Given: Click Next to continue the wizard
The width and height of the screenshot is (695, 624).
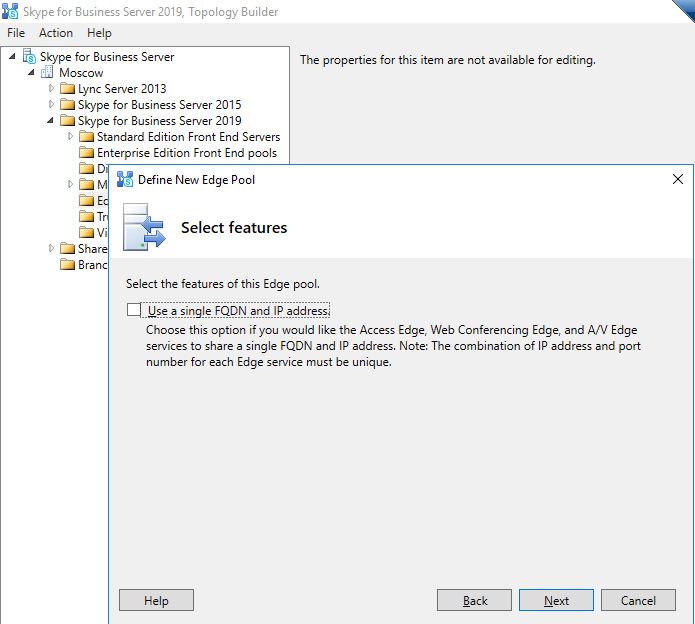Looking at the screenshot, I should (556, 600).
